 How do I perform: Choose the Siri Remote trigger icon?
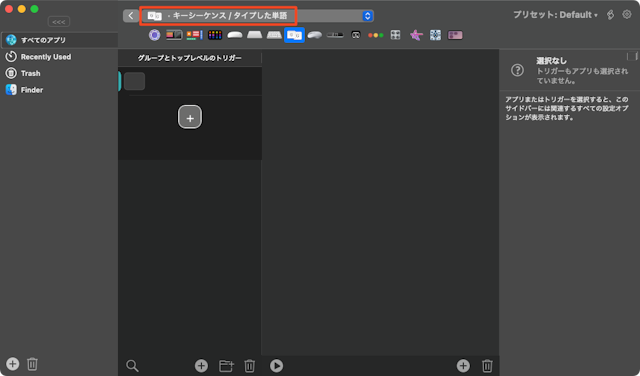[x=335, y=35]
